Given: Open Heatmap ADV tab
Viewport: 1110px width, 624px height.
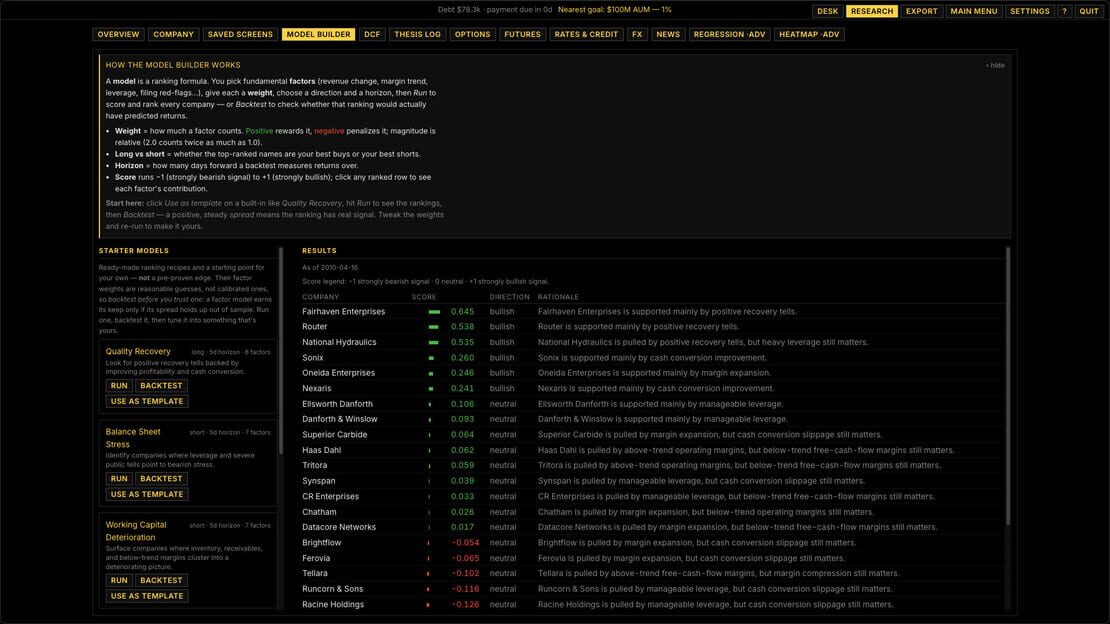Looking at the screenshot, I should click(809, 34).
